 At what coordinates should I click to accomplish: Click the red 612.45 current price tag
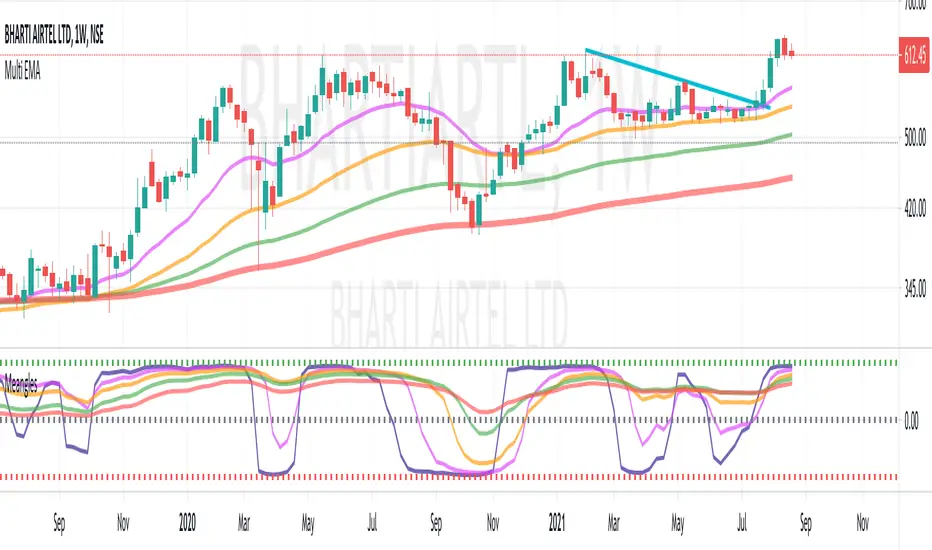pos(915,55)
